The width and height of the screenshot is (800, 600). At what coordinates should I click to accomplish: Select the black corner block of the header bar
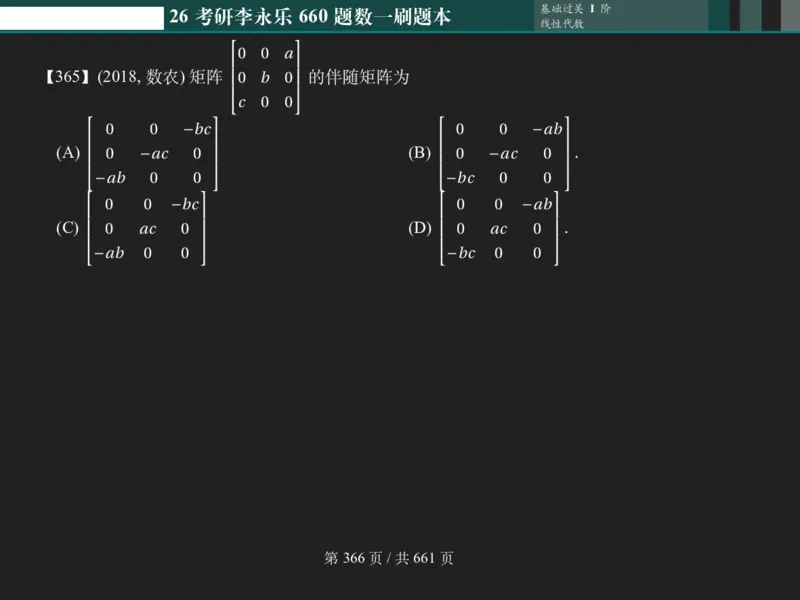click(x=770, y=14)
